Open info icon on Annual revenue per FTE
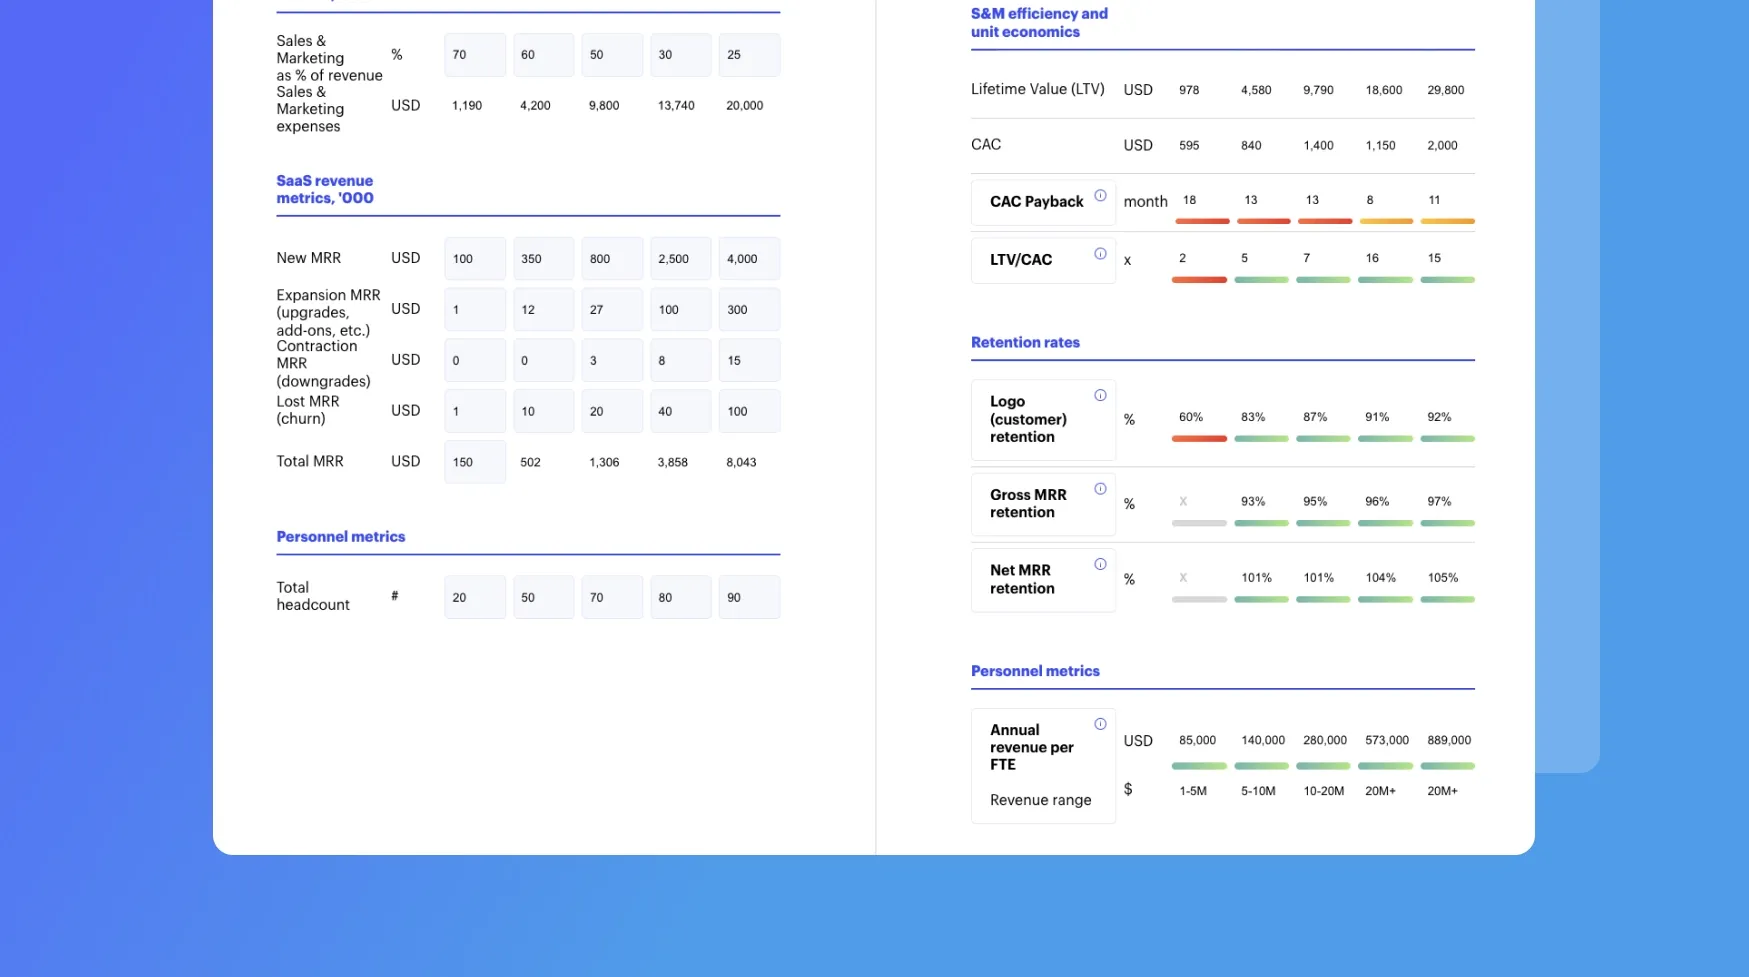Image resolution: width=1749 pixels, height=977 pixels. (x=1100, y=725)
